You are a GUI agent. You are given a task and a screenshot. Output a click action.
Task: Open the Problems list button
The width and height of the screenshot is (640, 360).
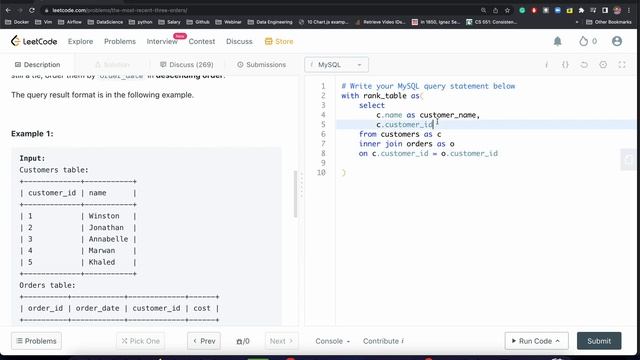[36, 341]
